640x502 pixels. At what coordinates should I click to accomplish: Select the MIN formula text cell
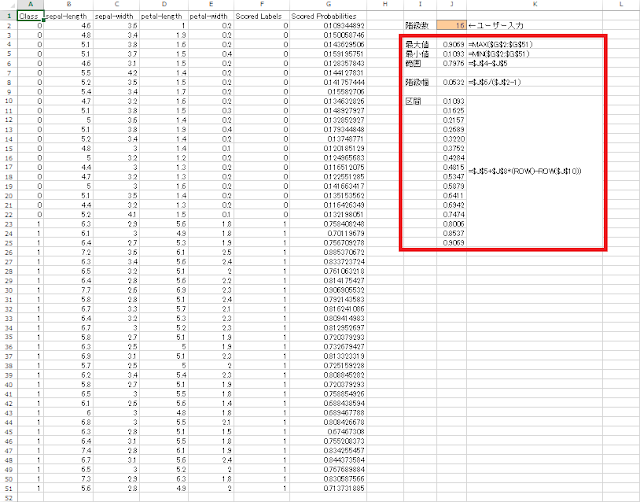507,54
